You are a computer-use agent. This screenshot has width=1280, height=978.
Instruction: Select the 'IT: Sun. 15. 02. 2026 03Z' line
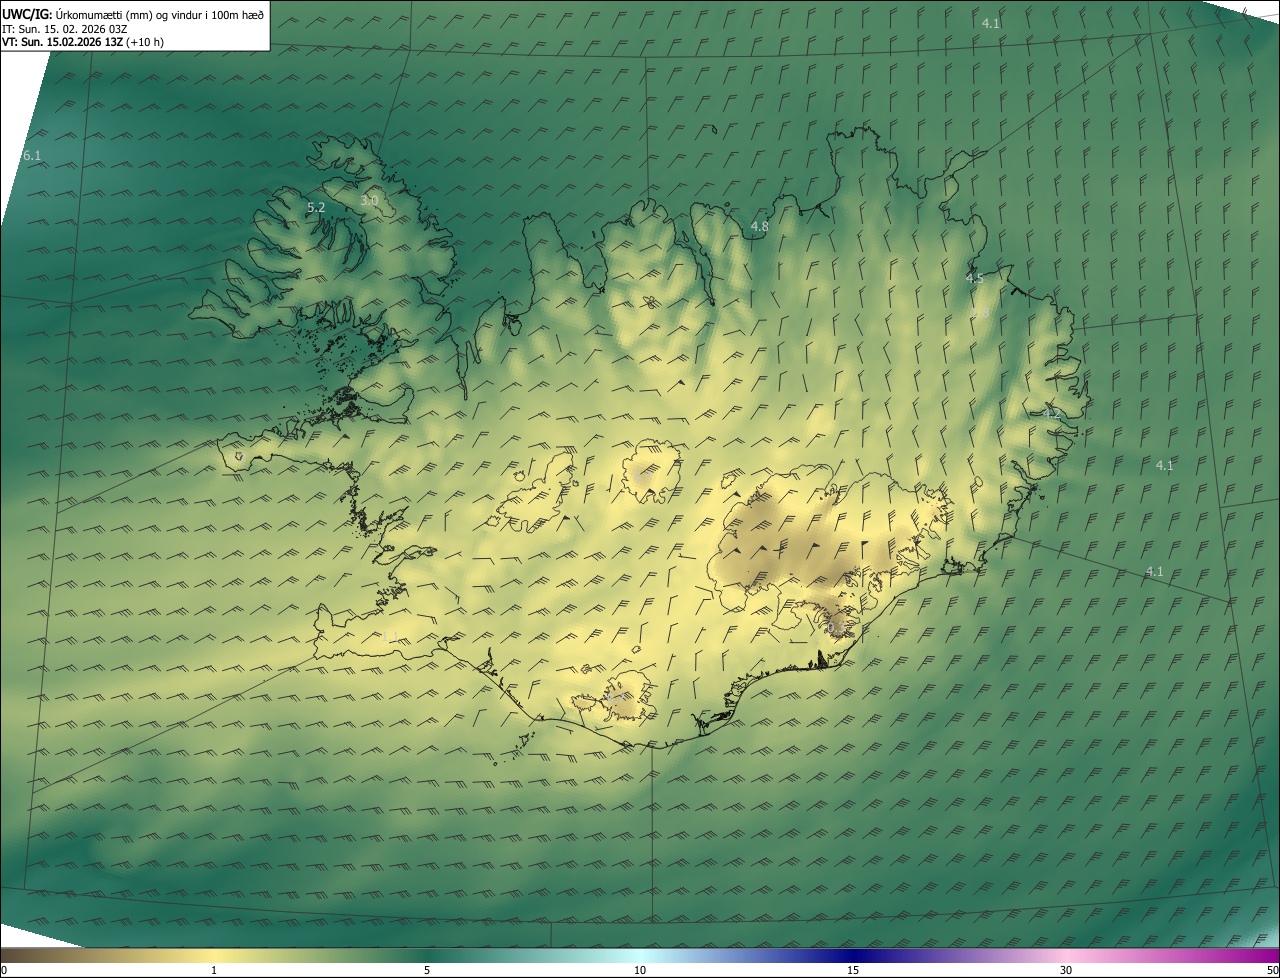(65, 28)
